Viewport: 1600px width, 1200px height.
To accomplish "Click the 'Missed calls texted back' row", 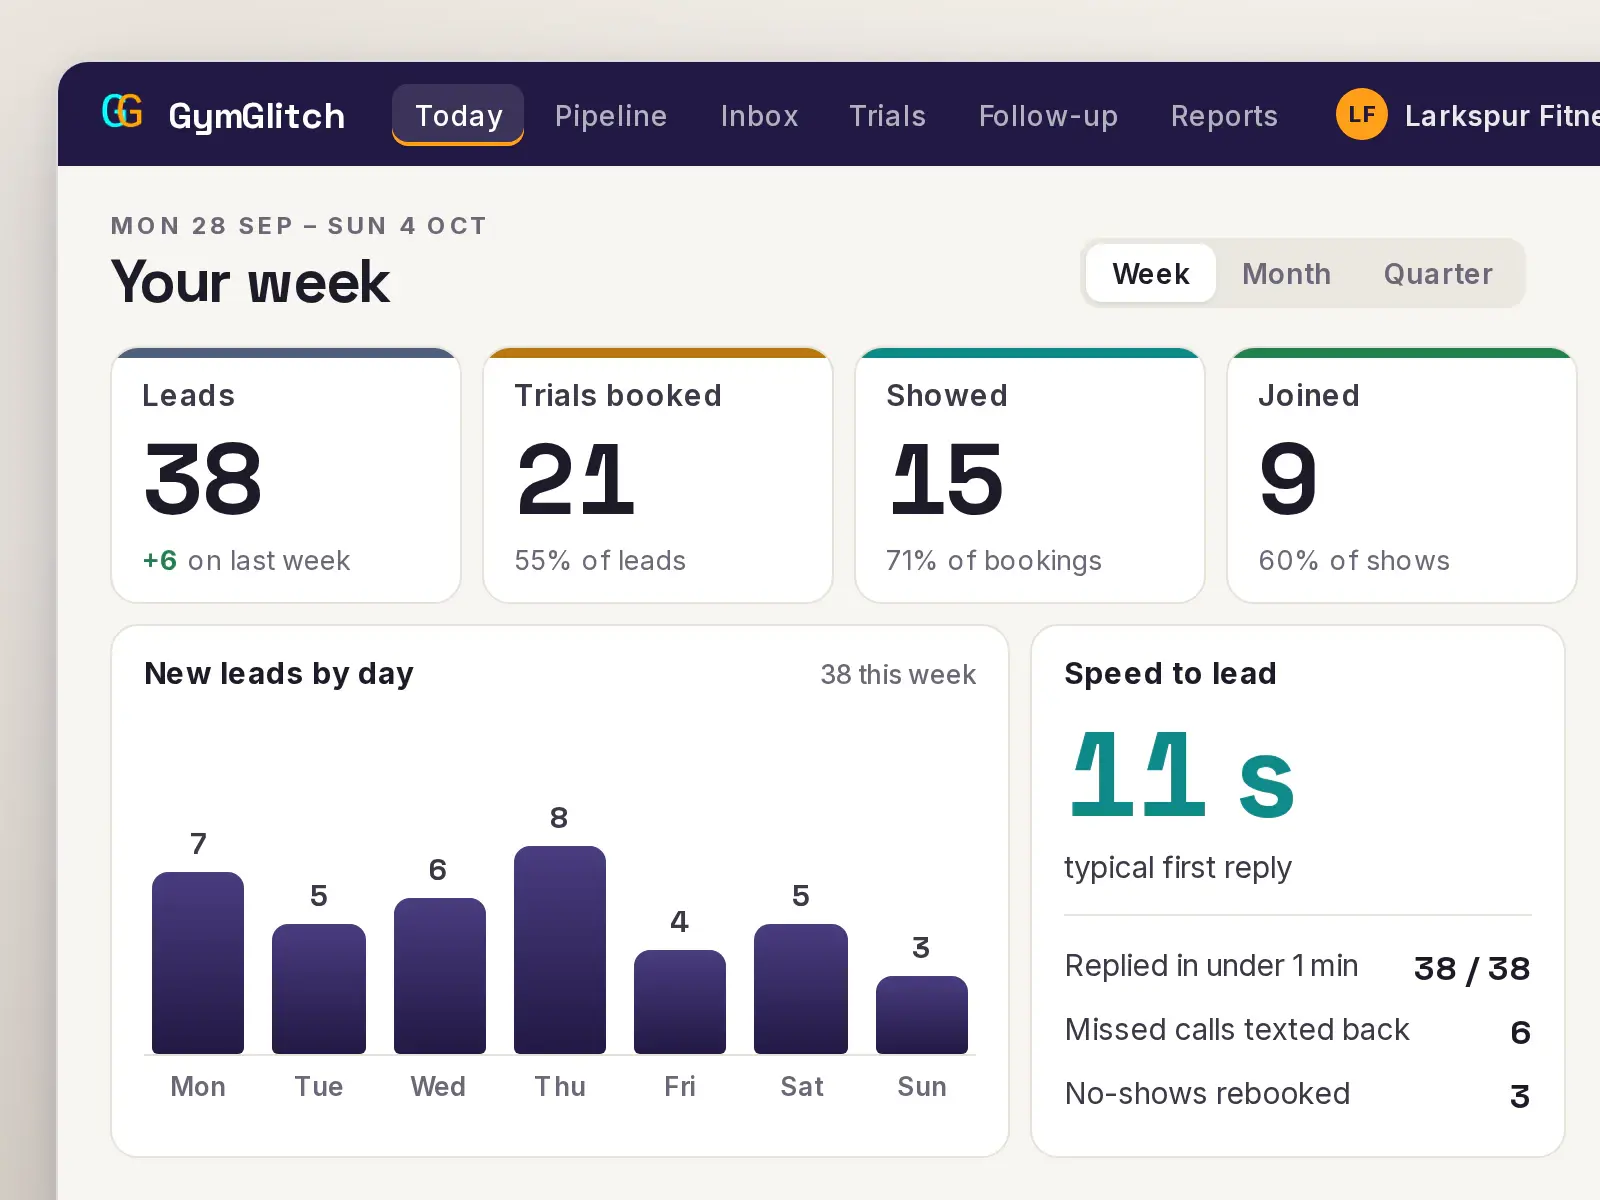I will (1297, 1031).
